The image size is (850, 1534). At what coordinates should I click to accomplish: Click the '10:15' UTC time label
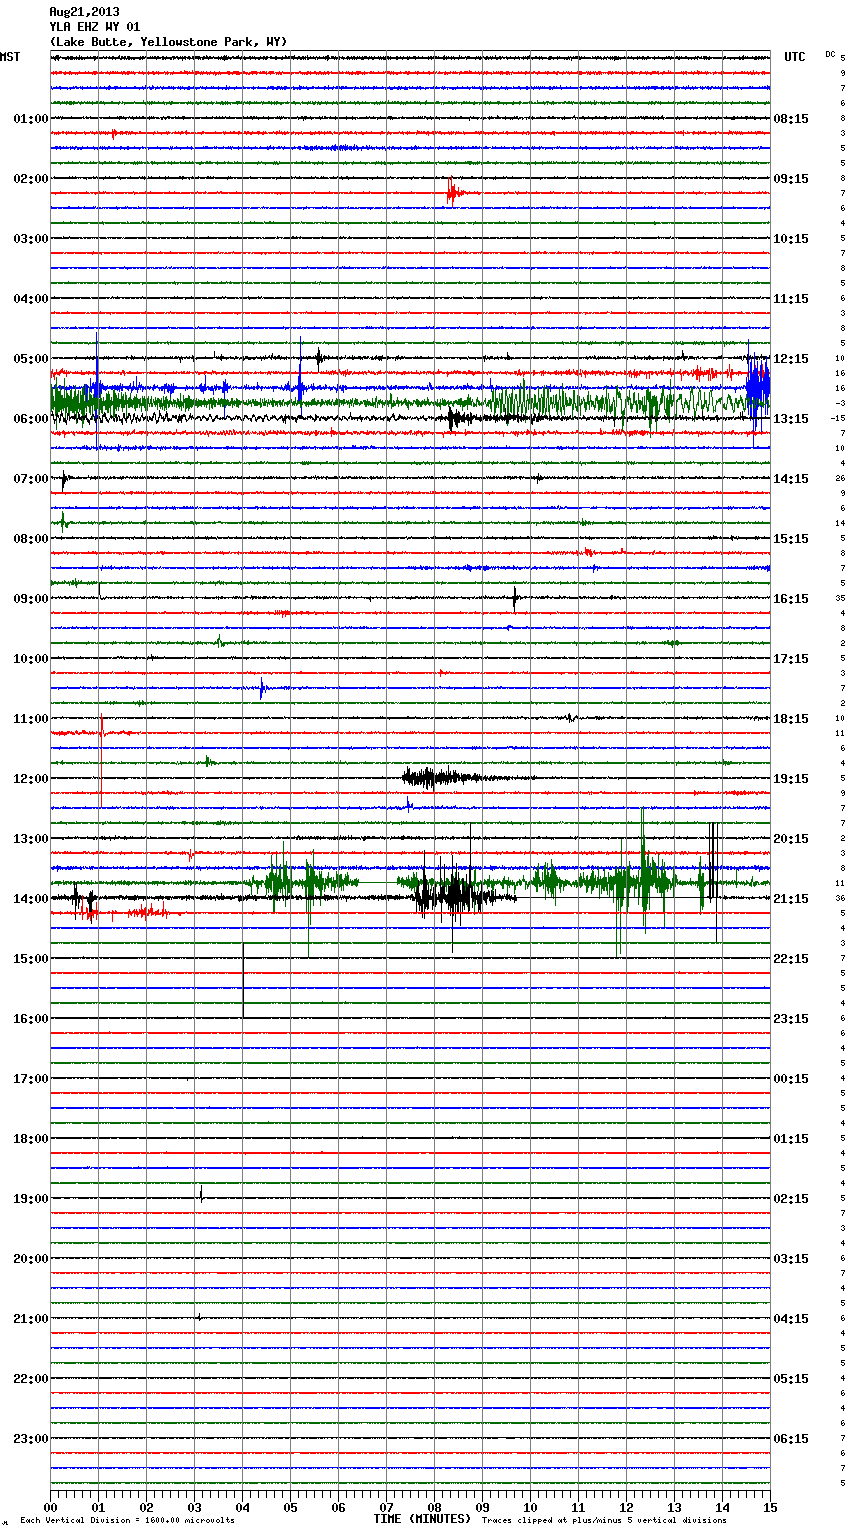(x=791, y=239)
